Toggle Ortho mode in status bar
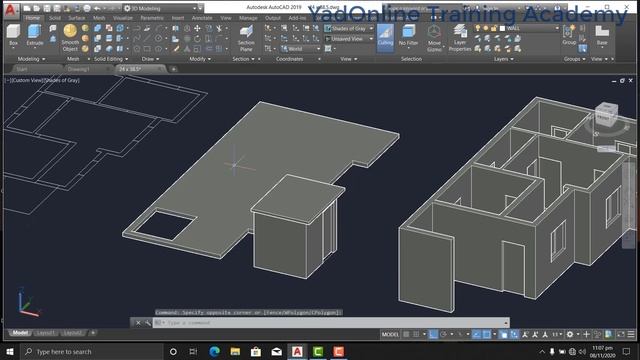 (x=433, y=334)
